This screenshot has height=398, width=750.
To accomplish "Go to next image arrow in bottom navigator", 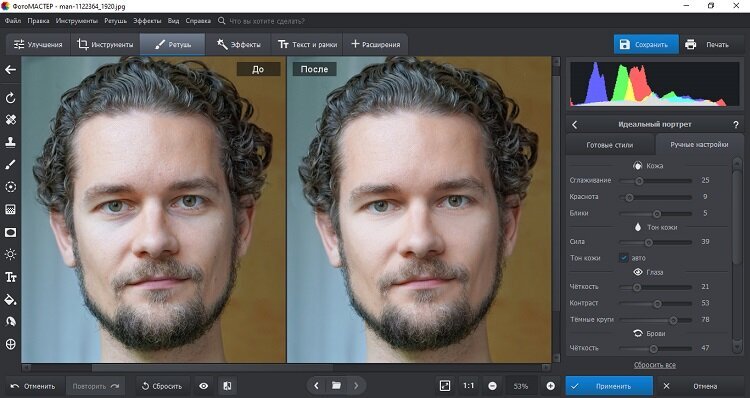I will coord(356,386).
